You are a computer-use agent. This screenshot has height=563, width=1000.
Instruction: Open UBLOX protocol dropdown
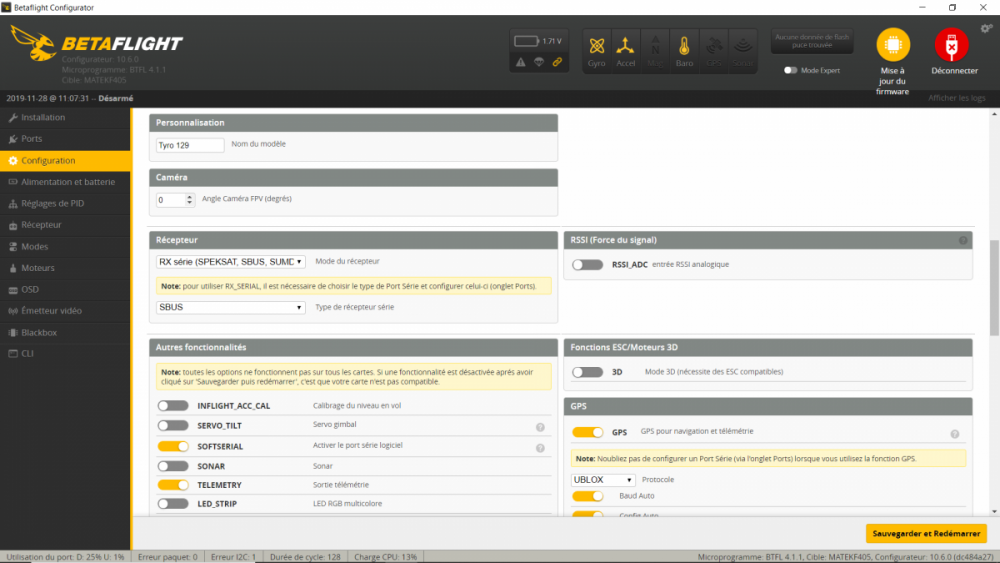pos(602,479)
